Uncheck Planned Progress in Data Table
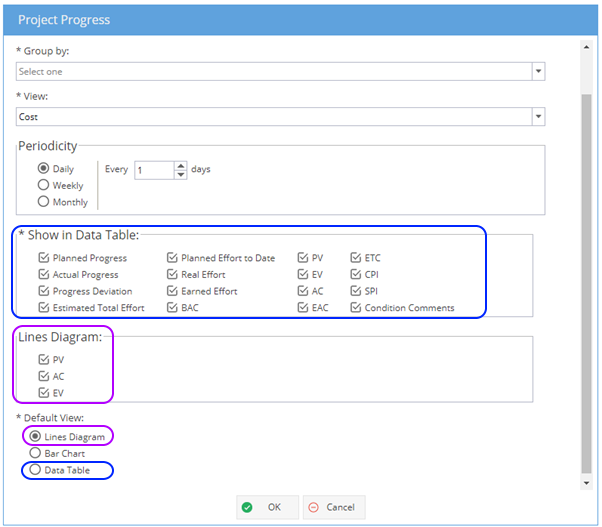Screen dimensions: 602x527 click(44, 258)
